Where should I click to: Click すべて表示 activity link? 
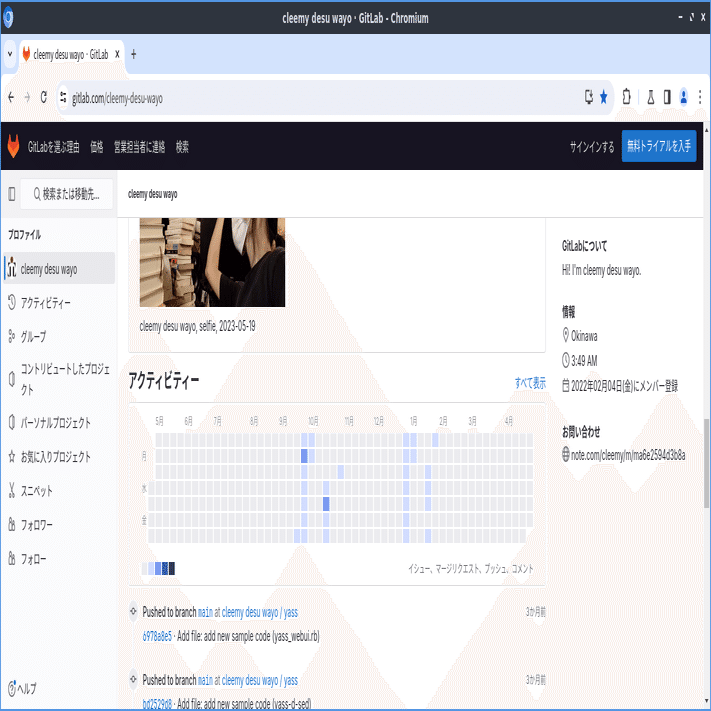point(530,383)
